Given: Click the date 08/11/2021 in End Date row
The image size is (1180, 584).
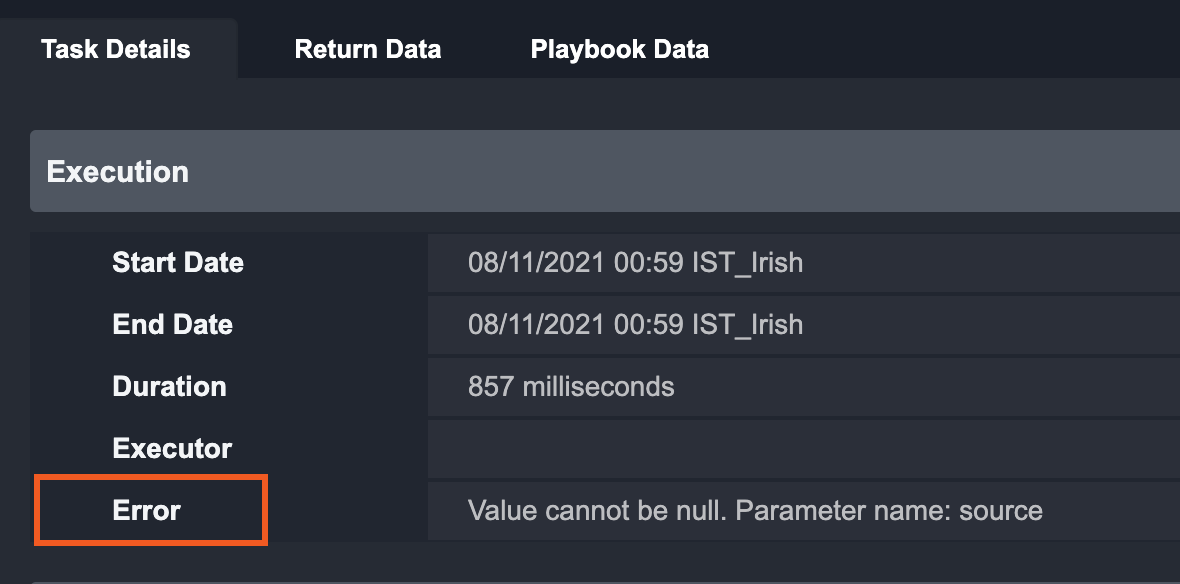Looking at the screenshot, I should pyautogui.click(x=536, y=325).
